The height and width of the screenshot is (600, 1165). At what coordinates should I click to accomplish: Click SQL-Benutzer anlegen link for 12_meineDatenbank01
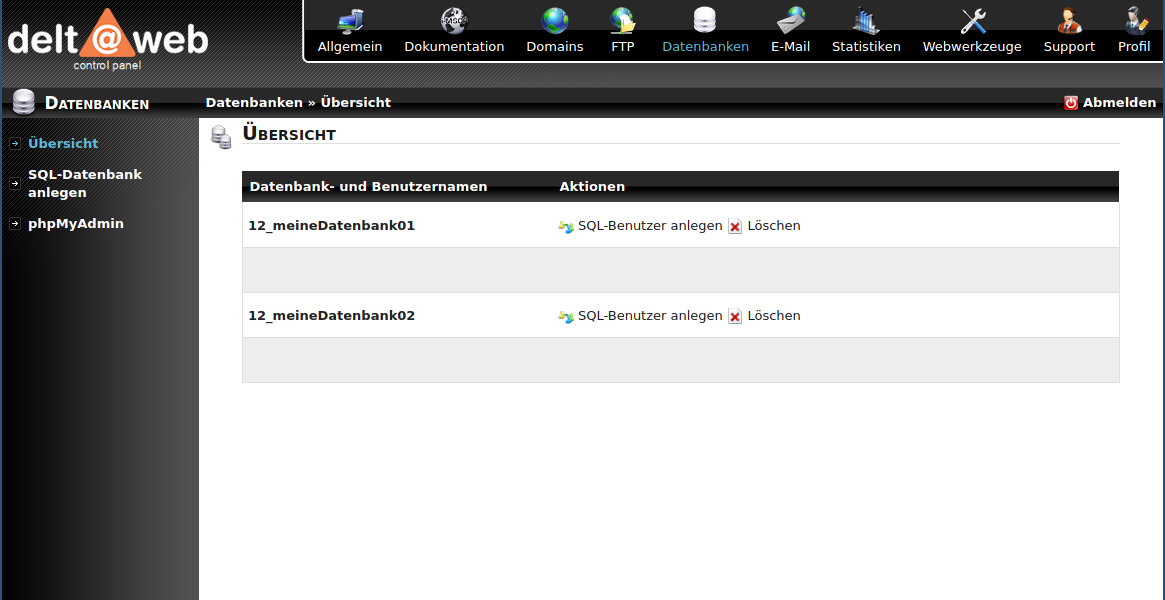(650, 226)
